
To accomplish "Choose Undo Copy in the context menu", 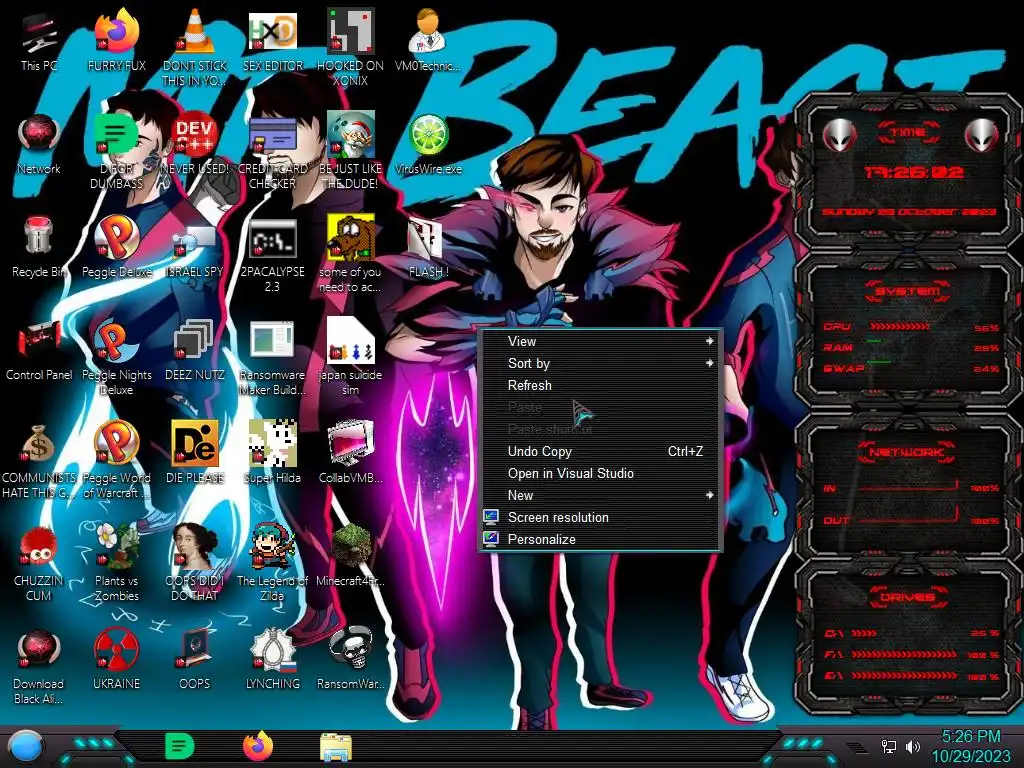I will pyautogui.click(x=600, y=451).
